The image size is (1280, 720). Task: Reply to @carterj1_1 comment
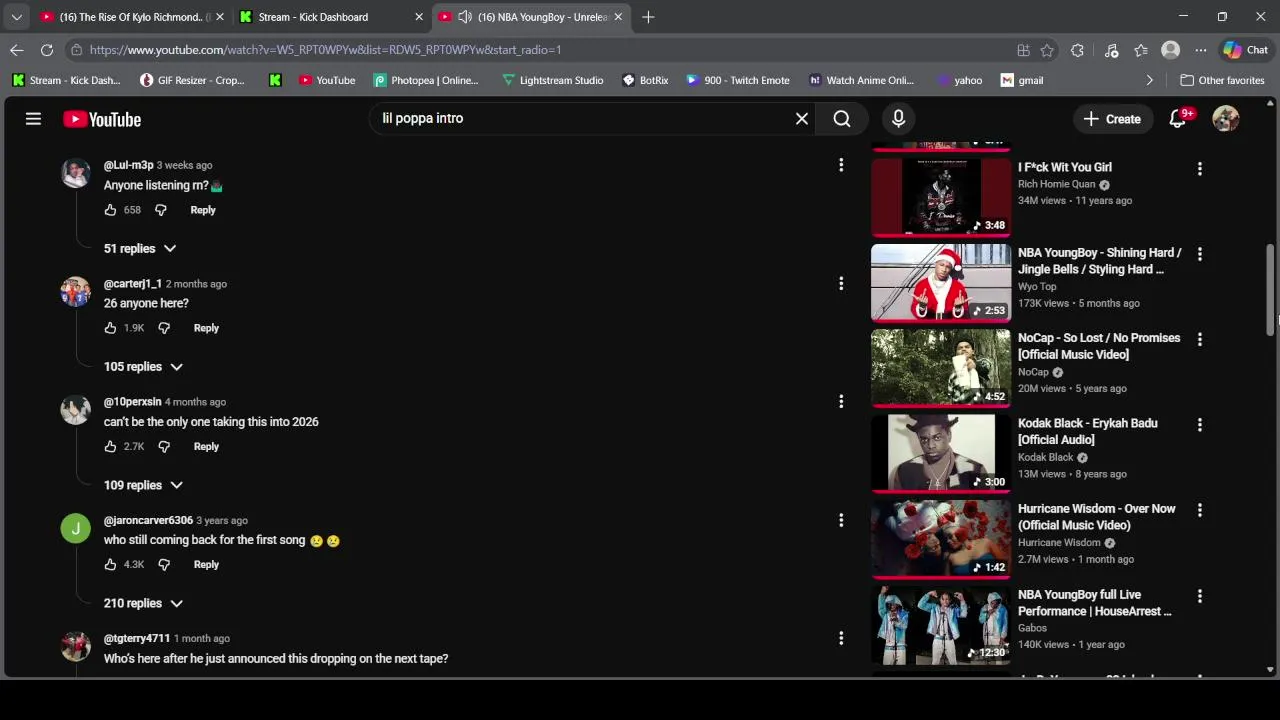point(206,328)
